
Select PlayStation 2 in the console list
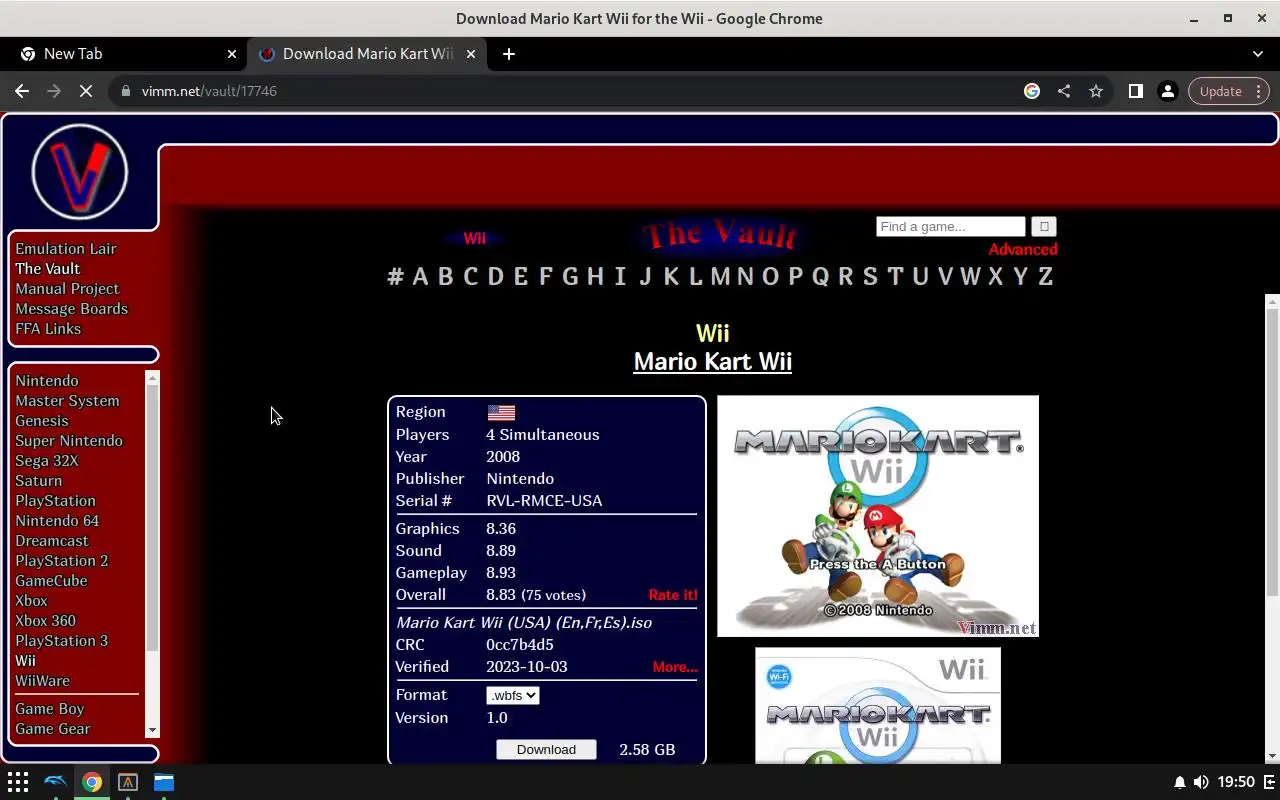[61, 561]
